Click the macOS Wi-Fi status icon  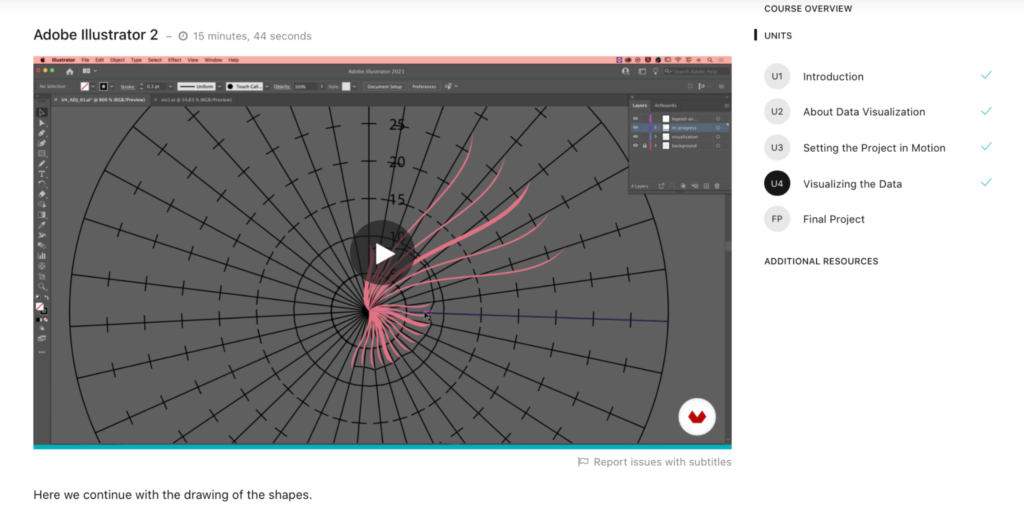[678, 59]
